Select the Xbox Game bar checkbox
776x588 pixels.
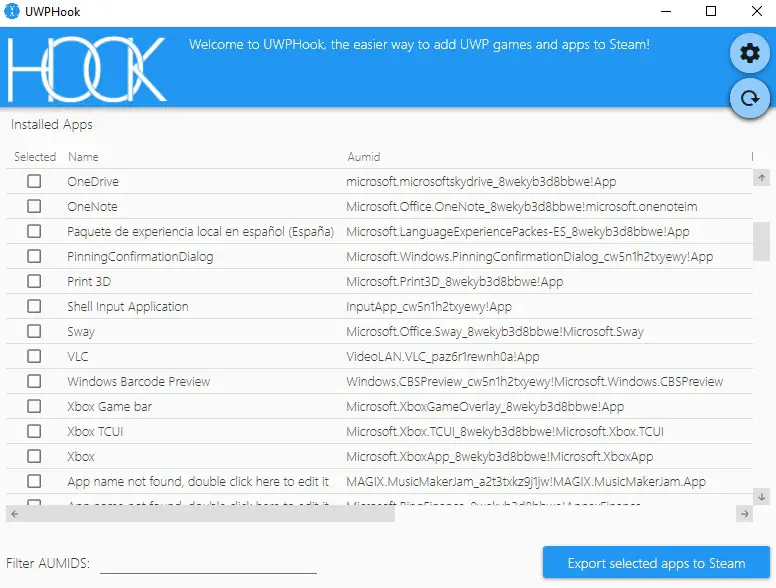34,406
